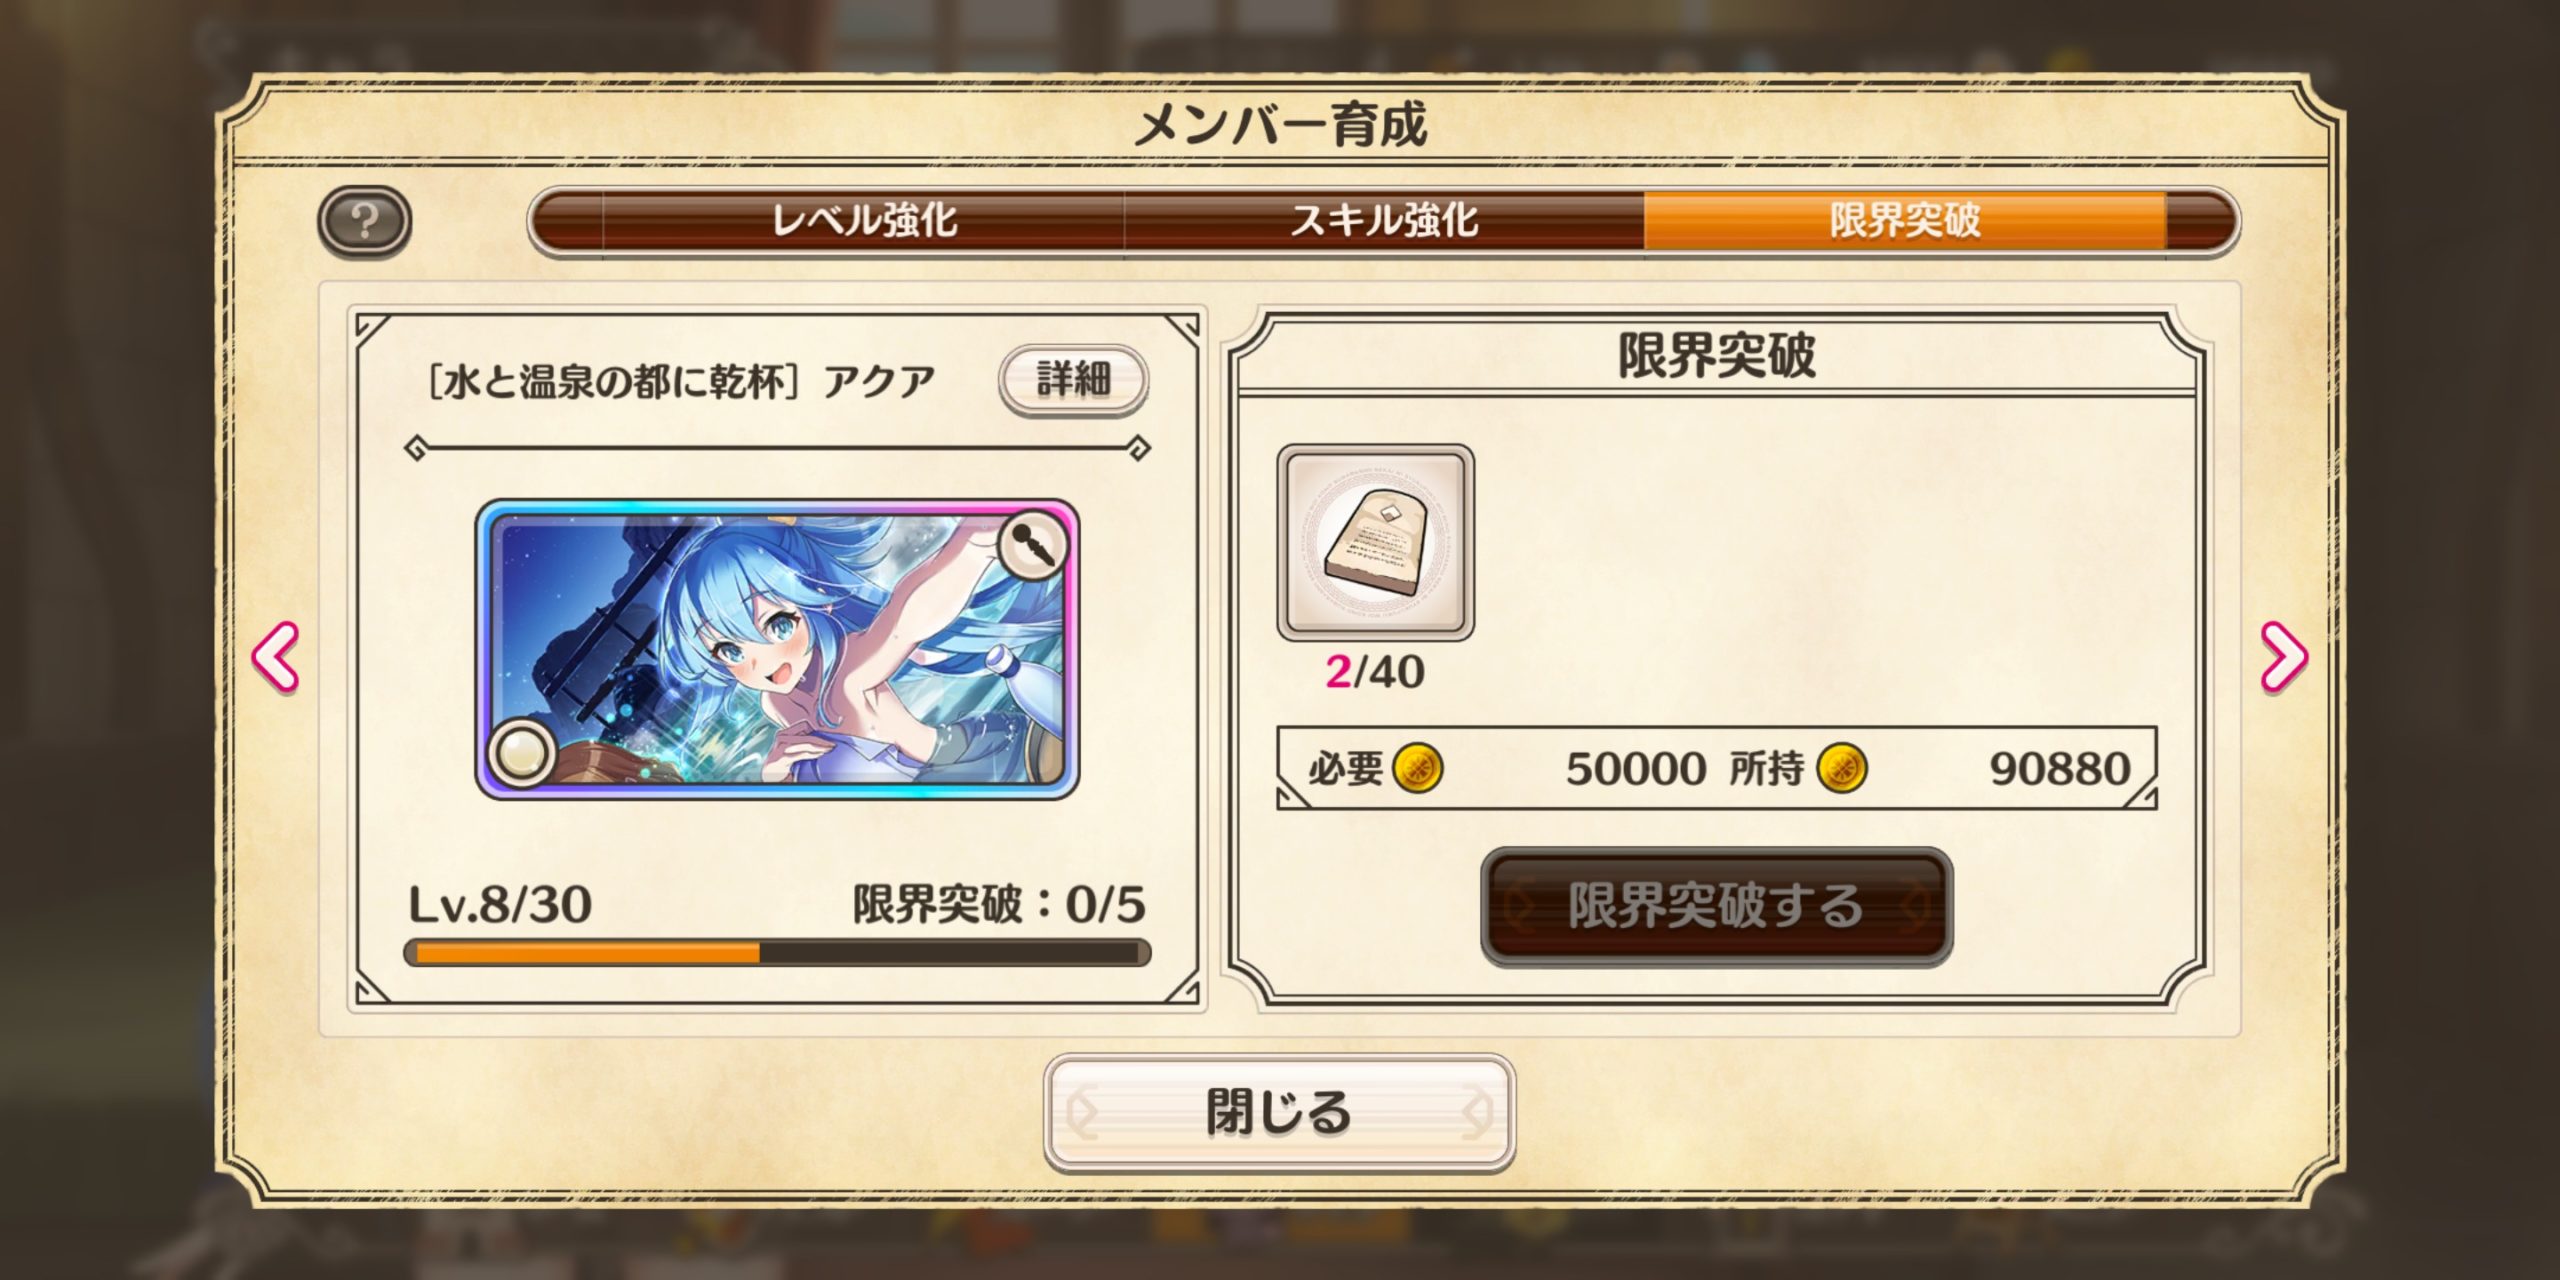The image size is (2560, 1280).
Task: Open character 詳細 details button
Action: [1073, 380]
